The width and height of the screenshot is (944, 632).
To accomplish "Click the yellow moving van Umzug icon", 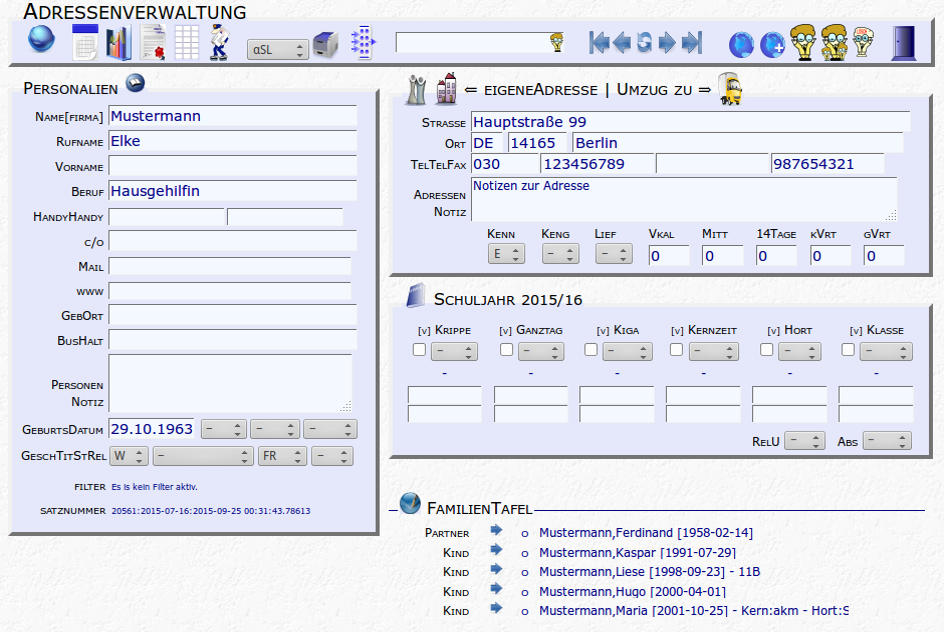I will click(730, 89).
